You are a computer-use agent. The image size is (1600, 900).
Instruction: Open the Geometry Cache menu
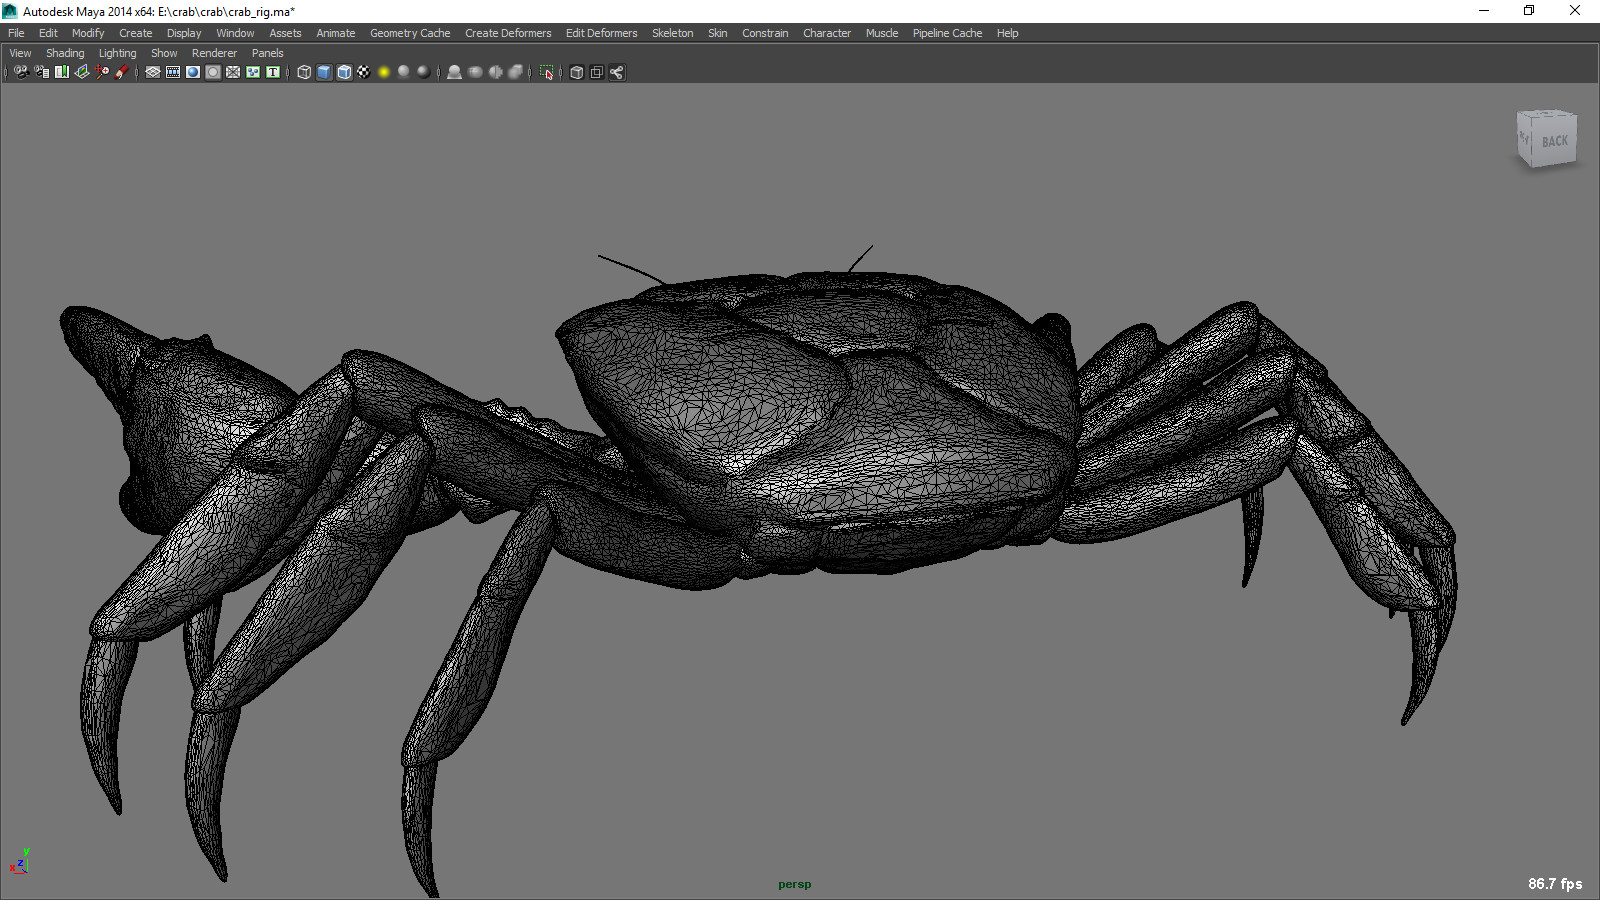point(410,33)
